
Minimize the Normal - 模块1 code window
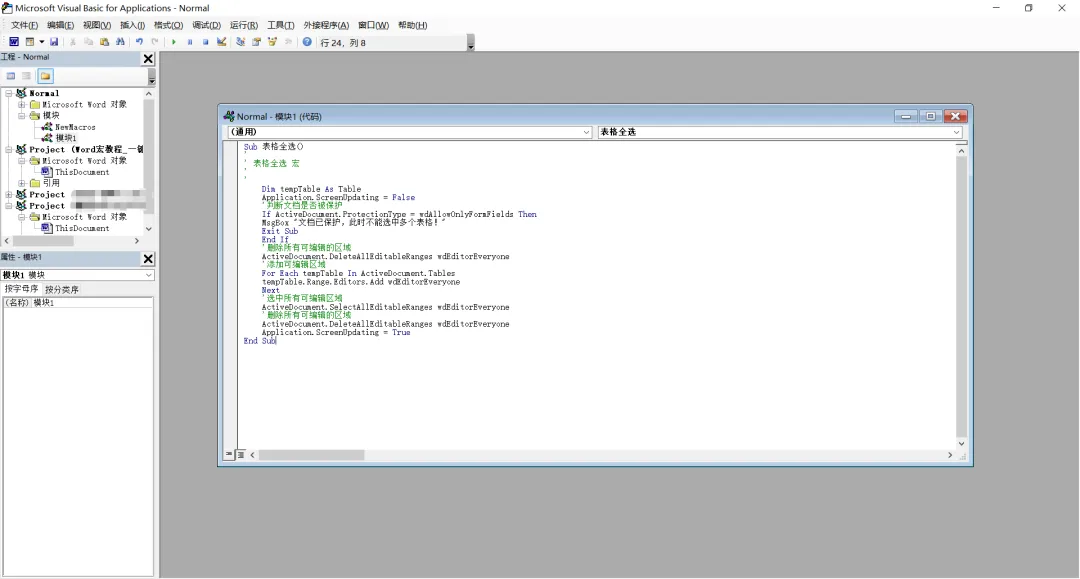(x=906, y=116)
